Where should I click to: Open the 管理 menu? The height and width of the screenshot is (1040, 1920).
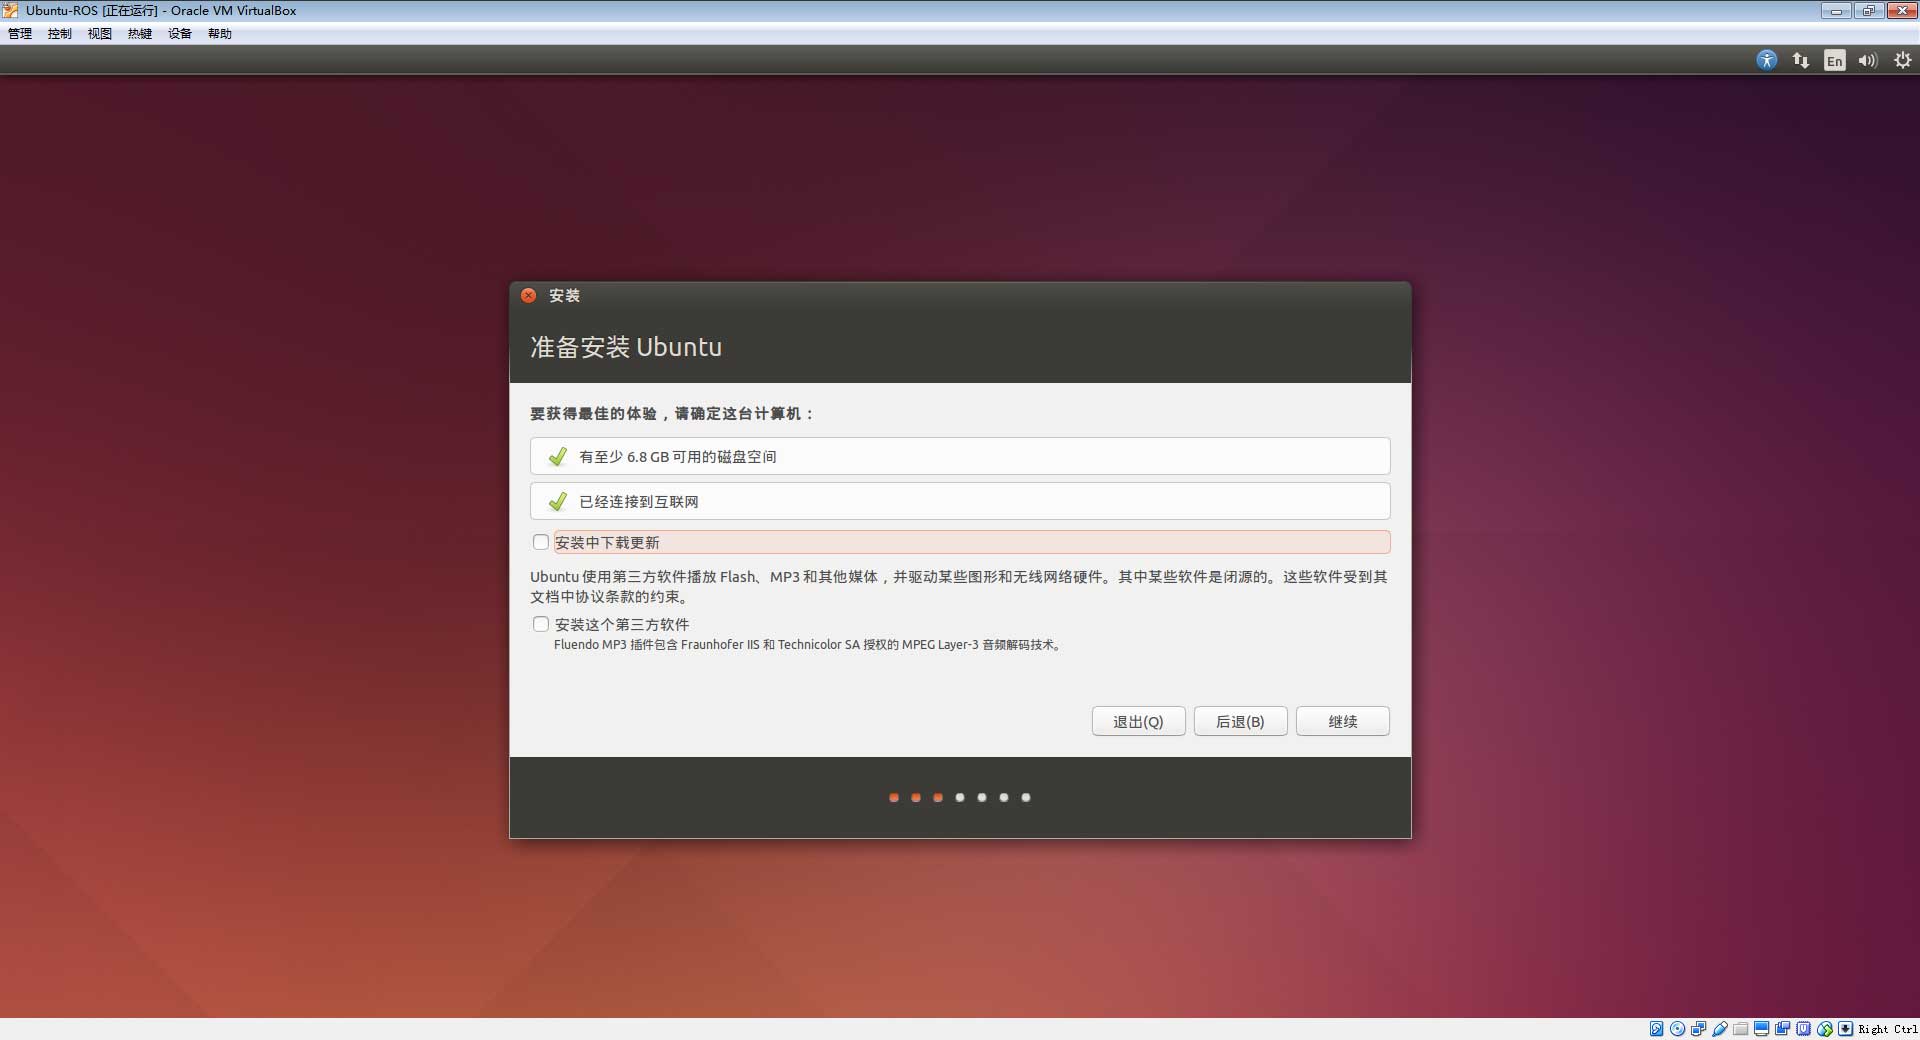[20, 34]
